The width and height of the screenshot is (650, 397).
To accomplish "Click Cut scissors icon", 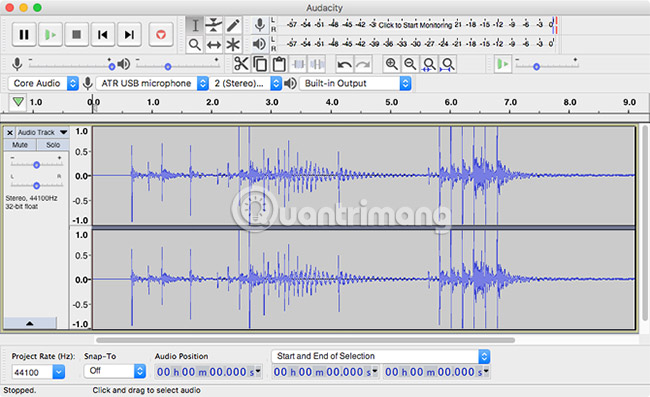I will tap(241, 64).
